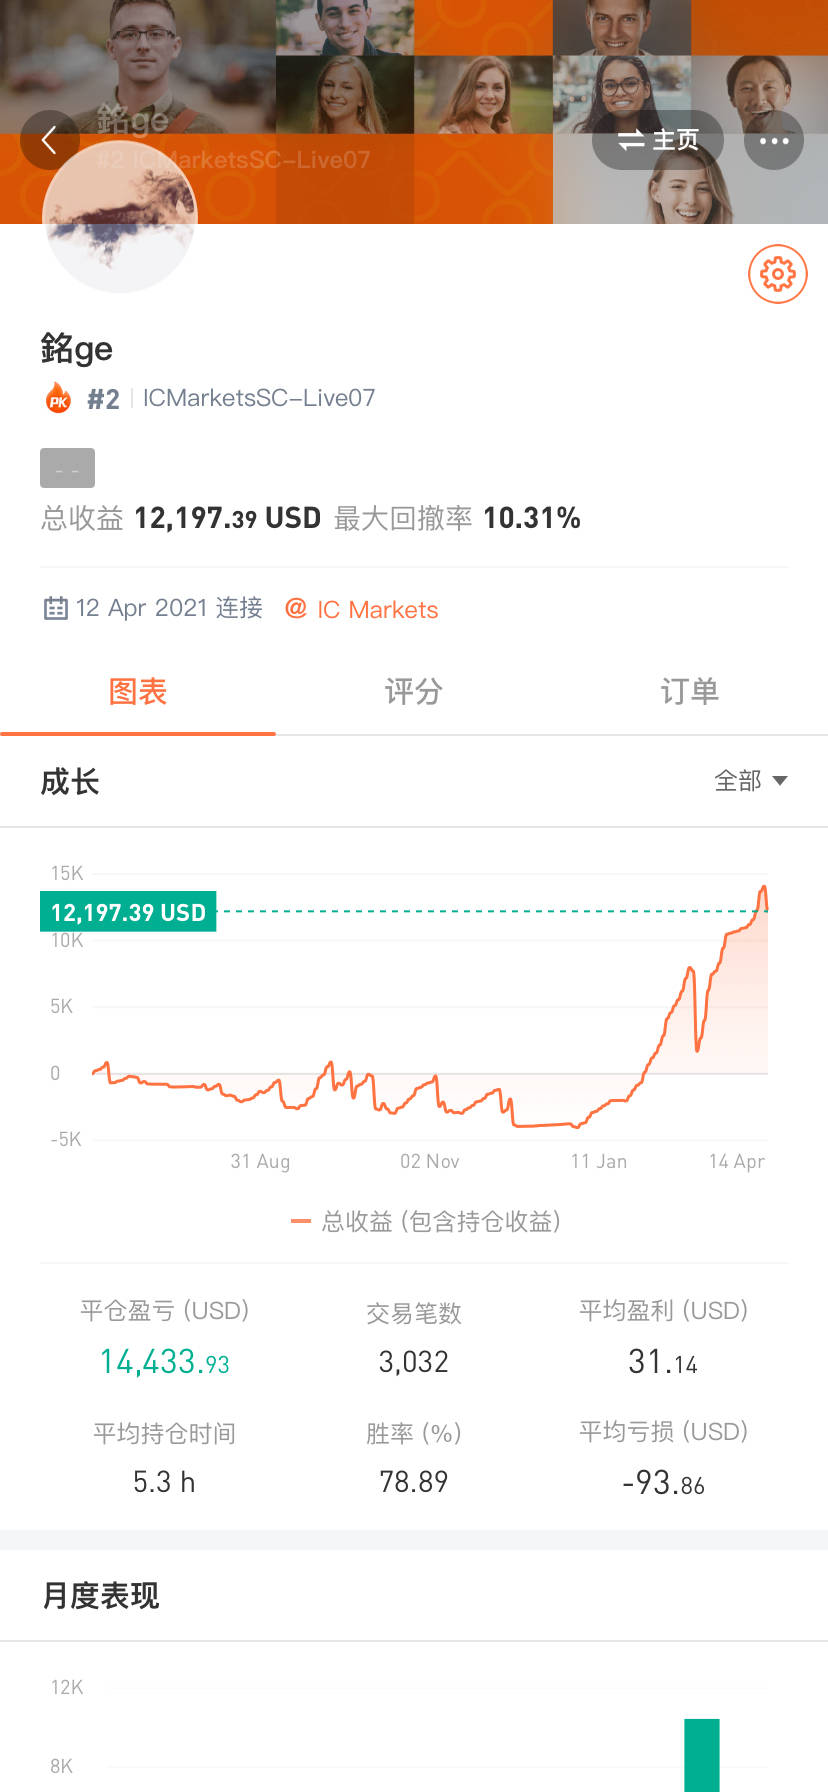Open the IC Markets broker link

(x=377, y=610)
